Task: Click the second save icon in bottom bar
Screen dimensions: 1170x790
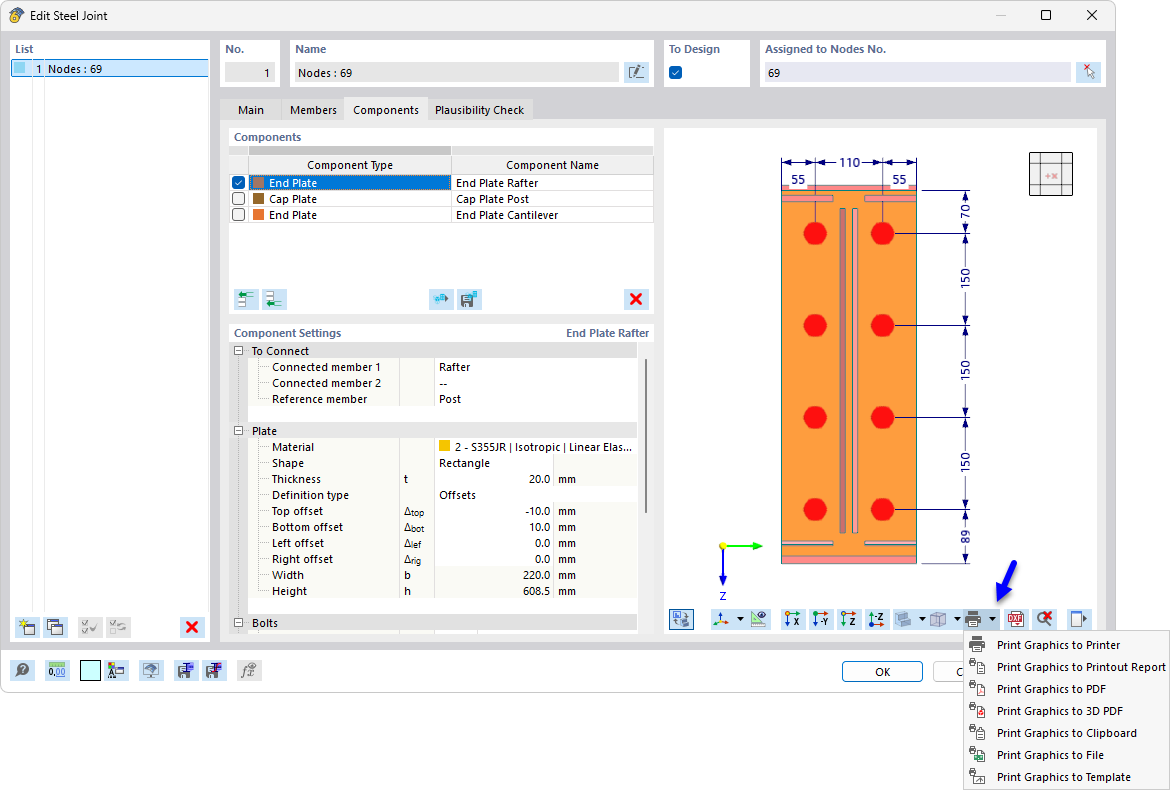Action: point(214,670)
